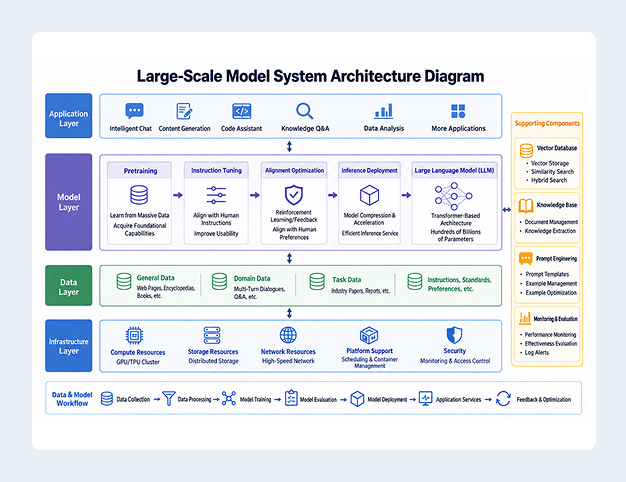Screen dimensions: 626x482
Task: Click the Alignment Optimization card header
Action: point(294,170)
